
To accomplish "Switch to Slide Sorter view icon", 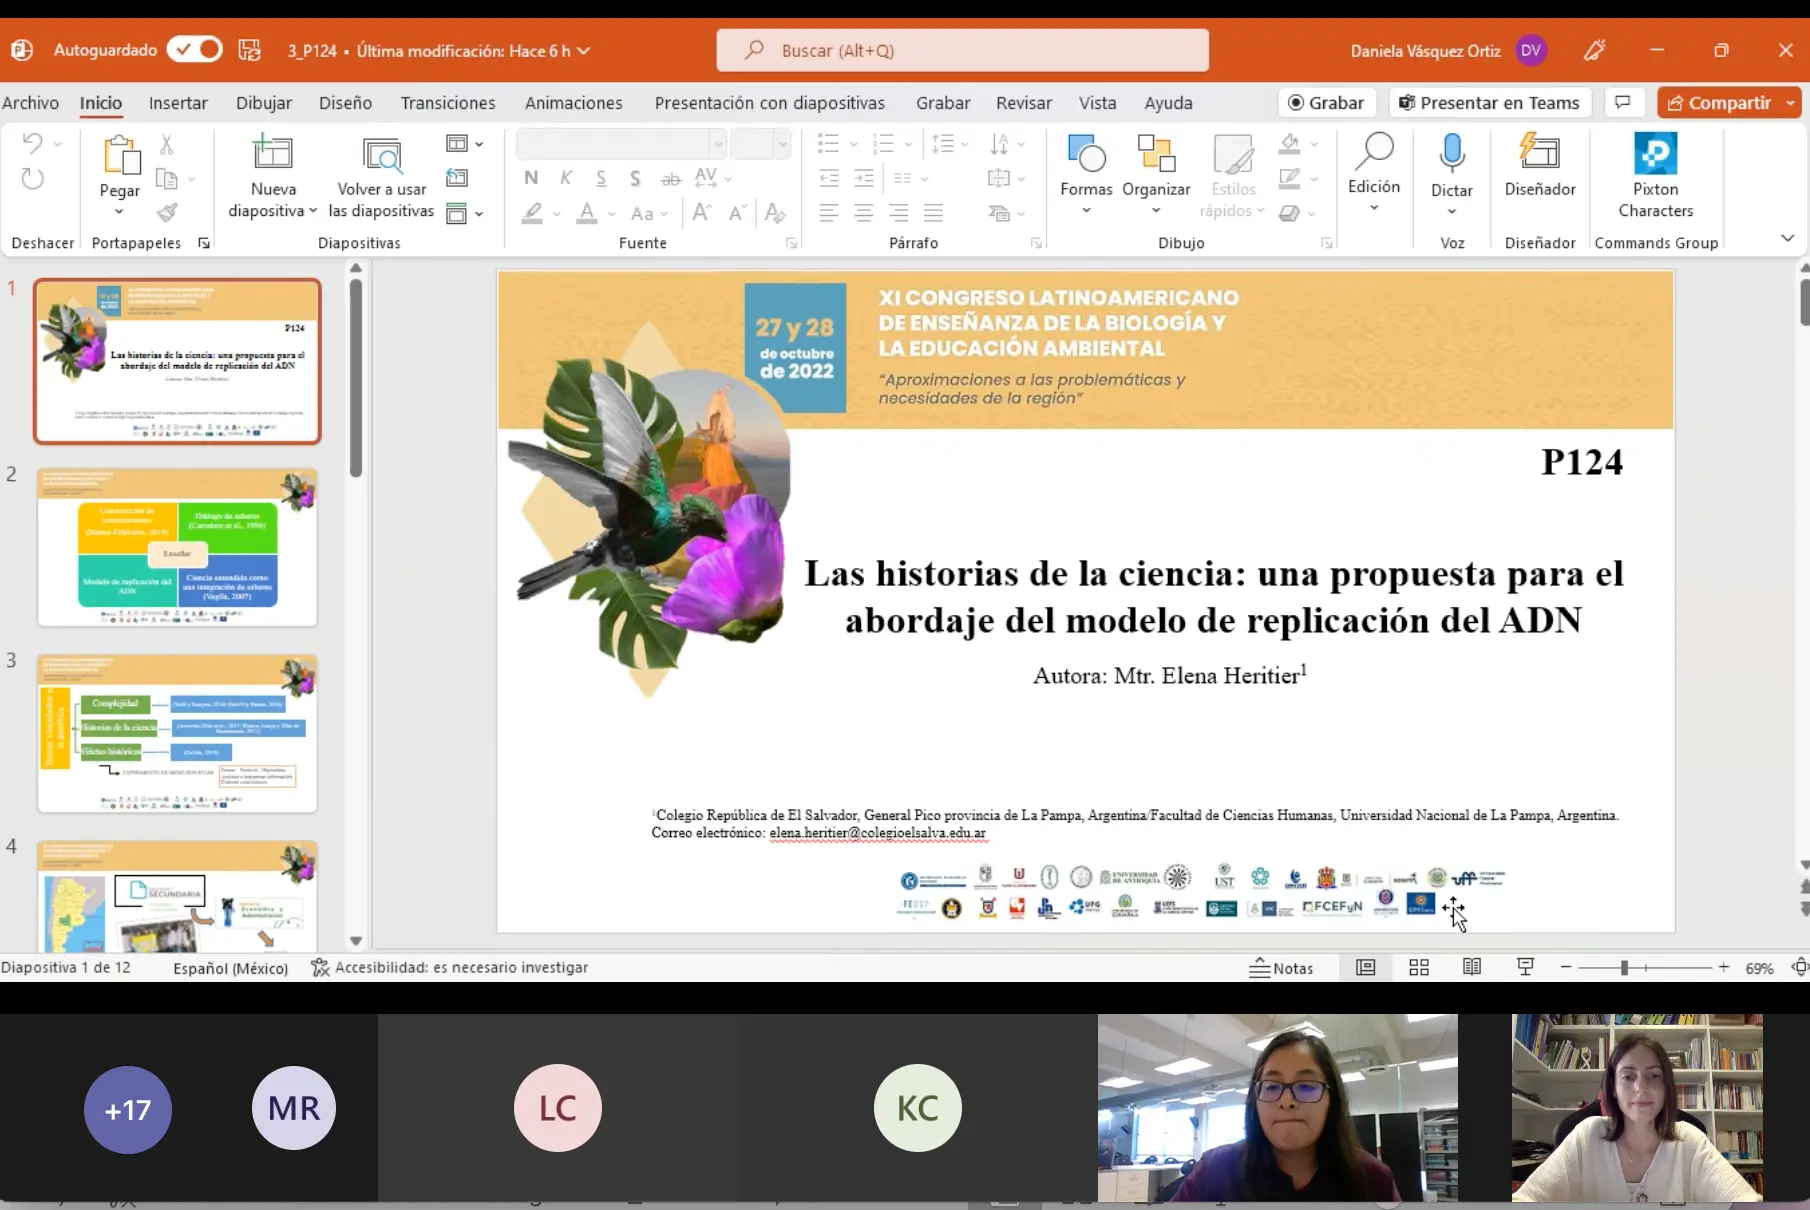I will [x=1419, y=967].
